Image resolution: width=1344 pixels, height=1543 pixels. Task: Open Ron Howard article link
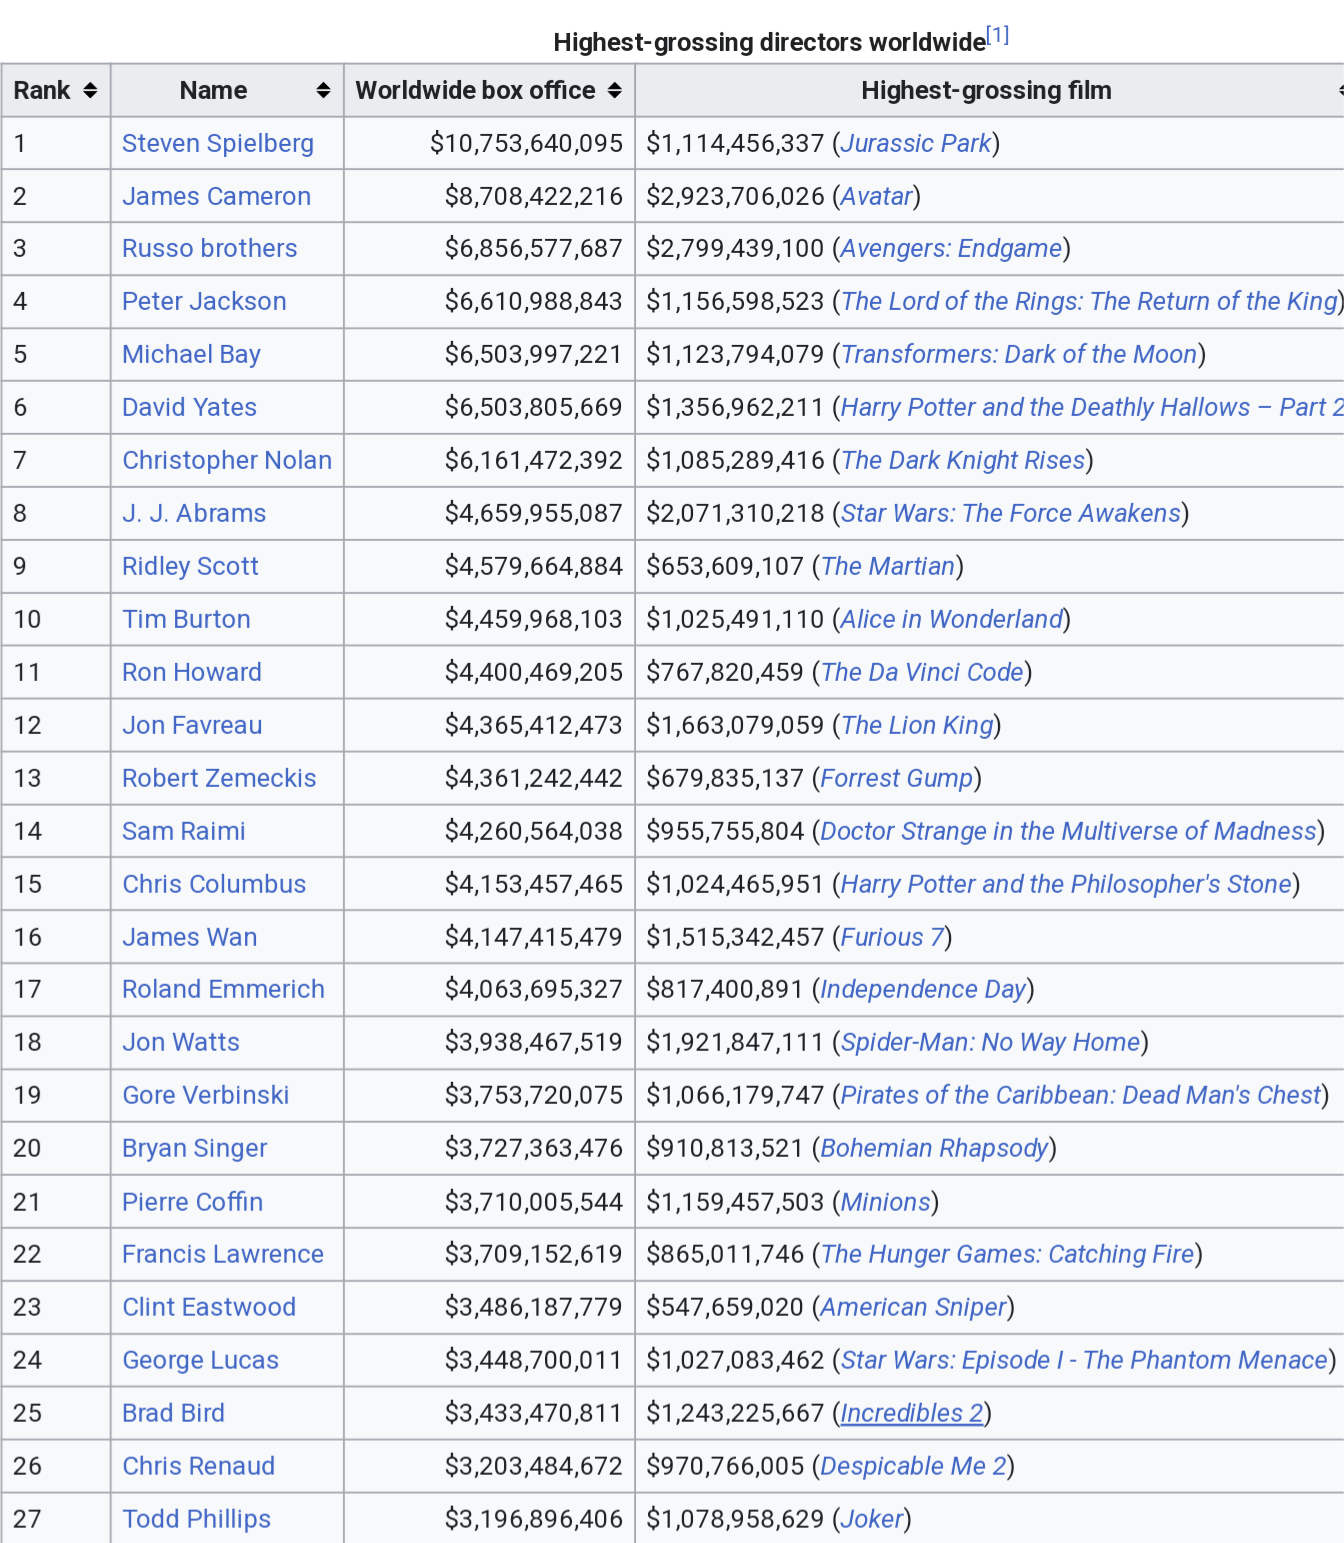pyautogui.click(x=192, y=673)
